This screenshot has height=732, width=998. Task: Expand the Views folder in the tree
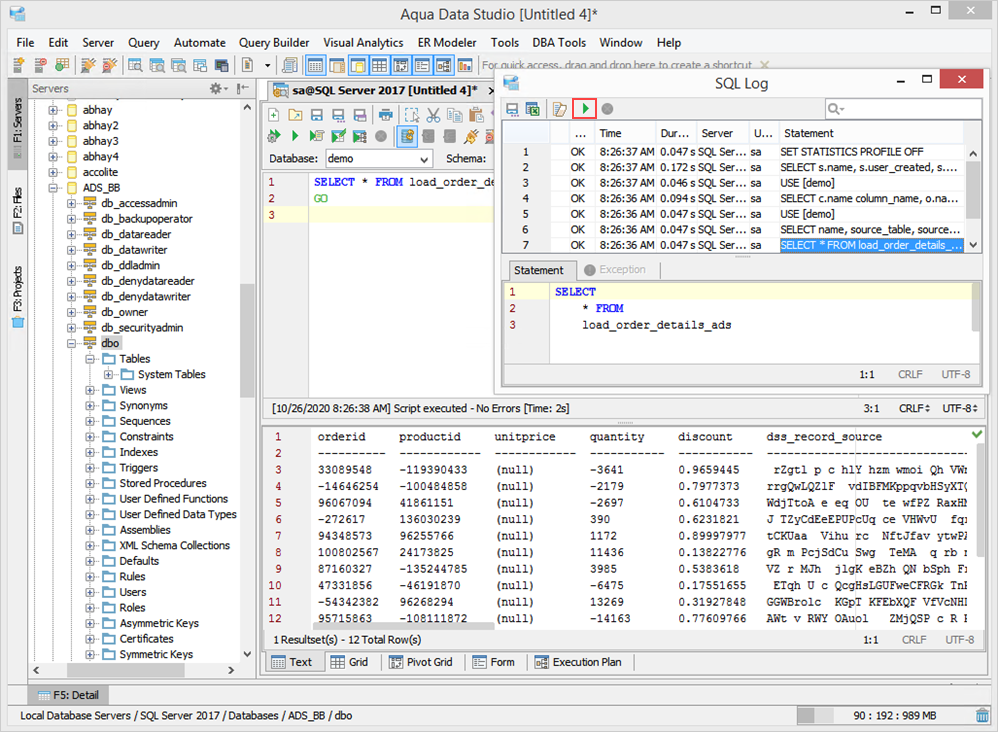(91, 390)
